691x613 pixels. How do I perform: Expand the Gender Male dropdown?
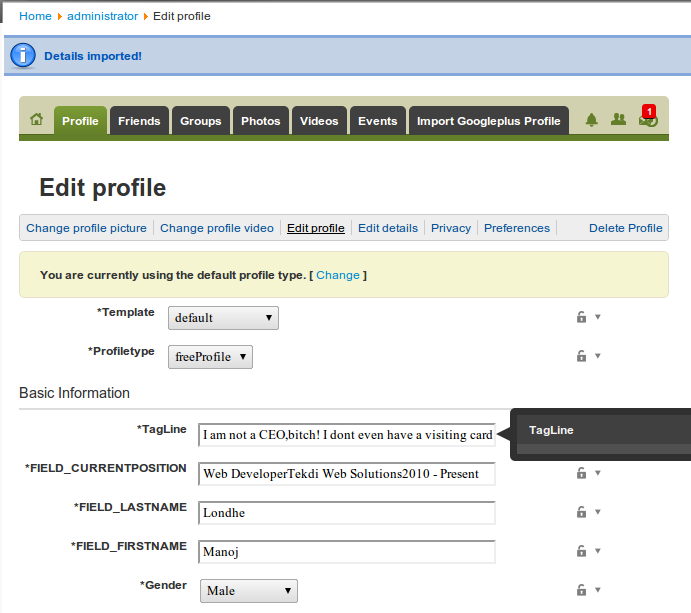[x=249, y=591]
